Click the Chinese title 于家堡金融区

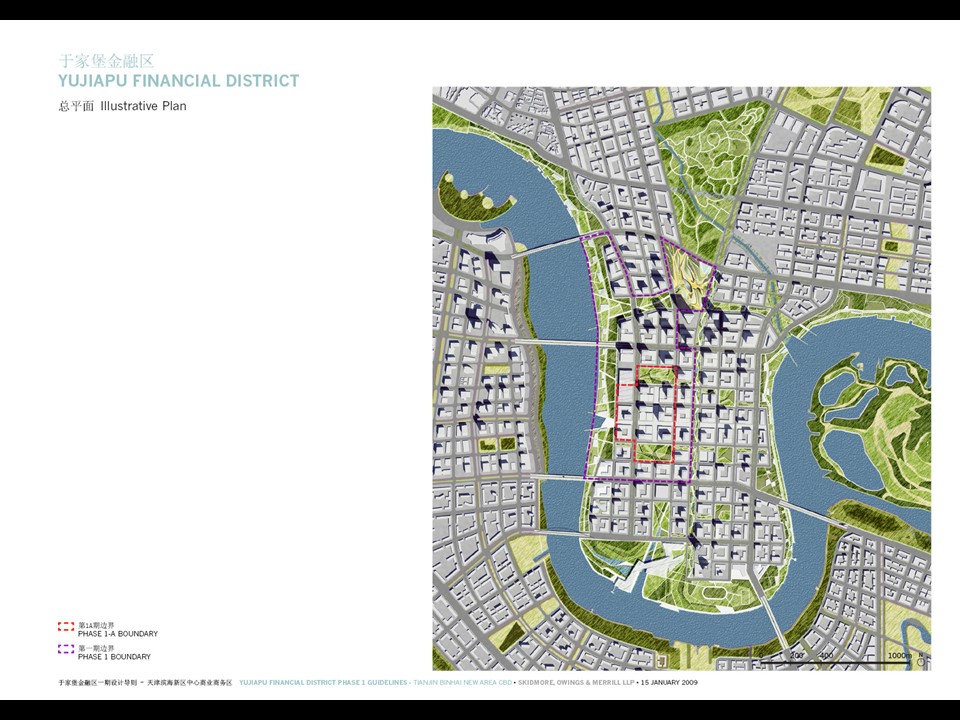106,62
